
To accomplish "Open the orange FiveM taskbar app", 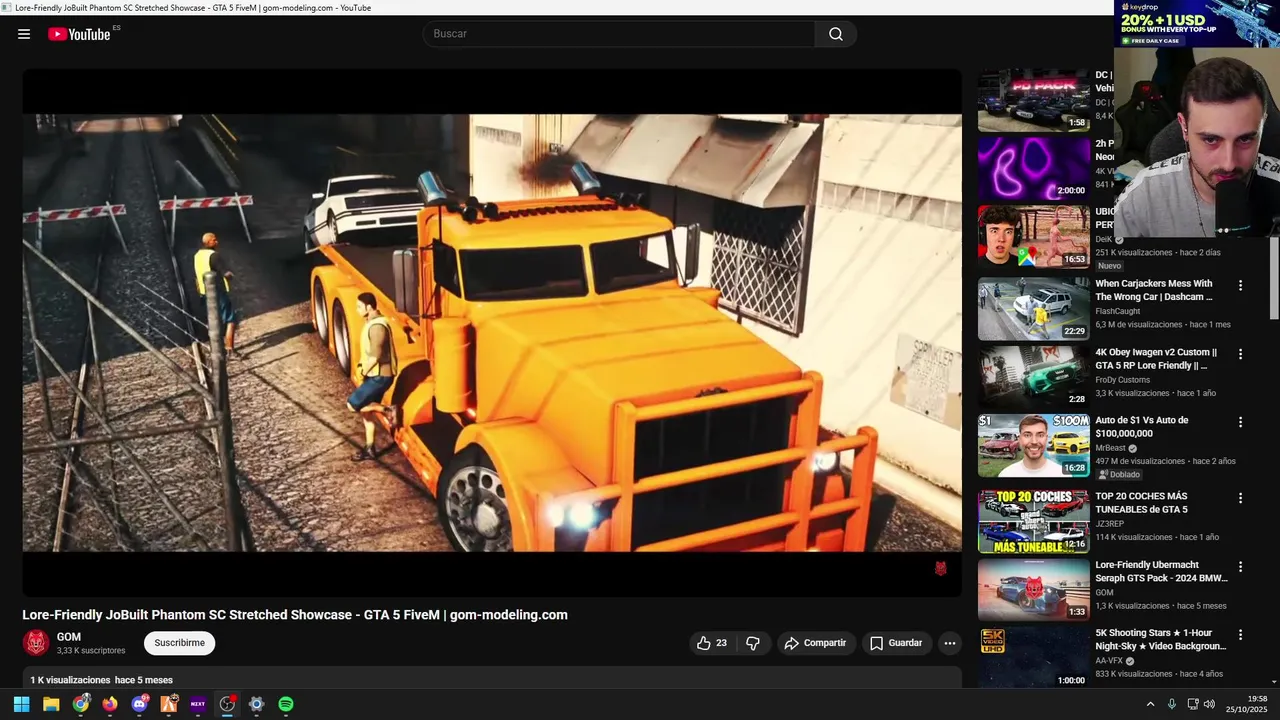I will click(x=168, y=704).
